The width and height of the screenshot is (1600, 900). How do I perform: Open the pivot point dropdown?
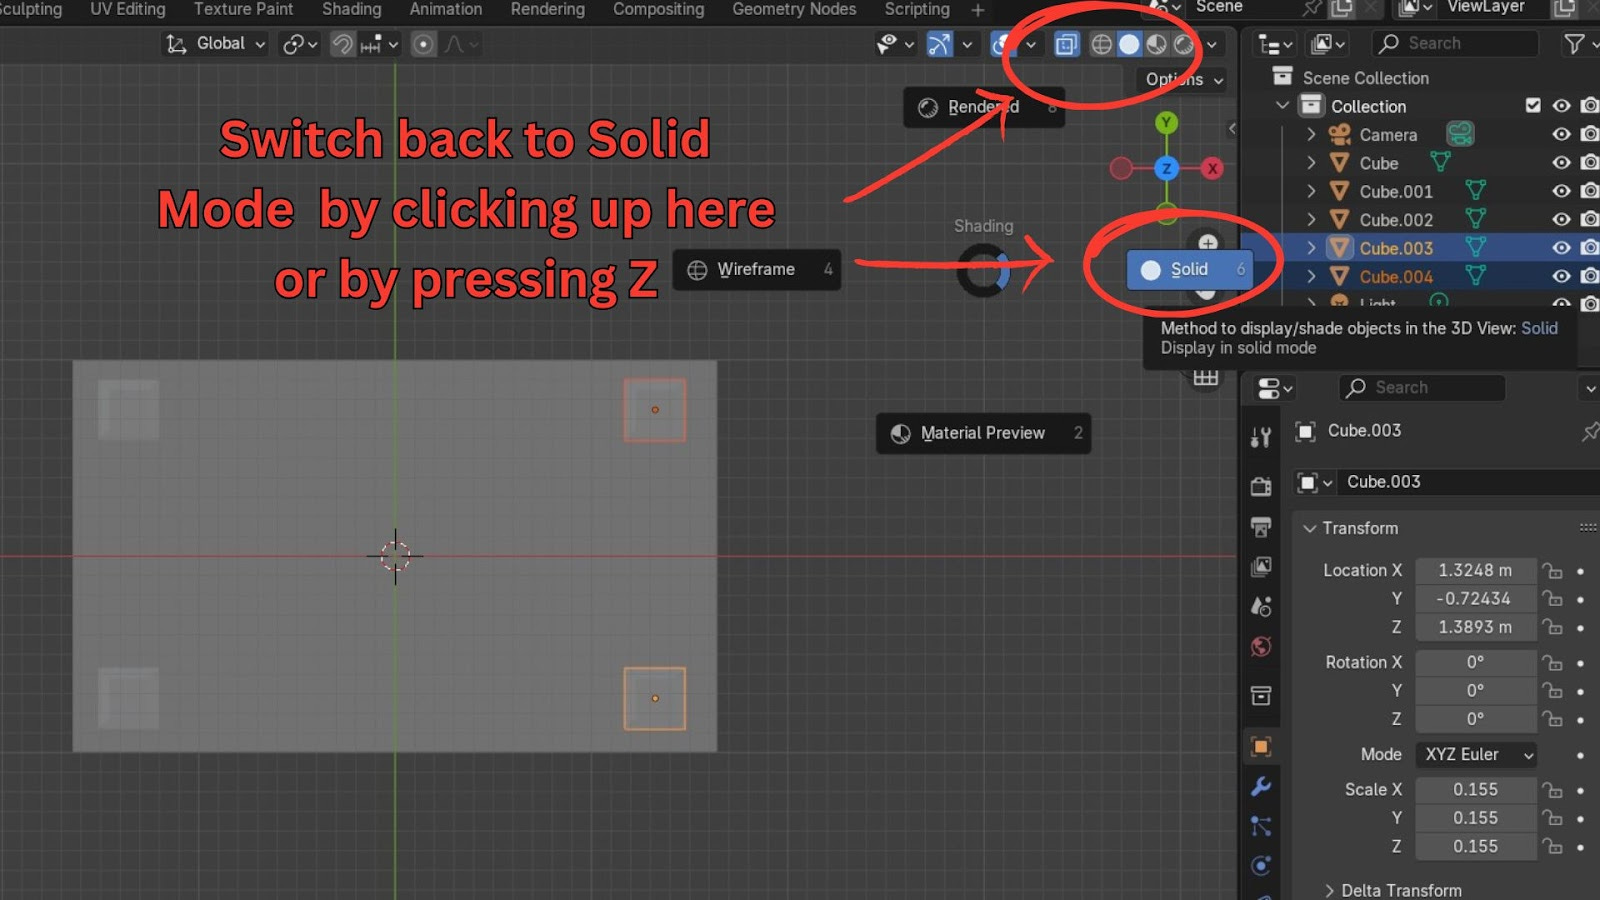[299, 44]
